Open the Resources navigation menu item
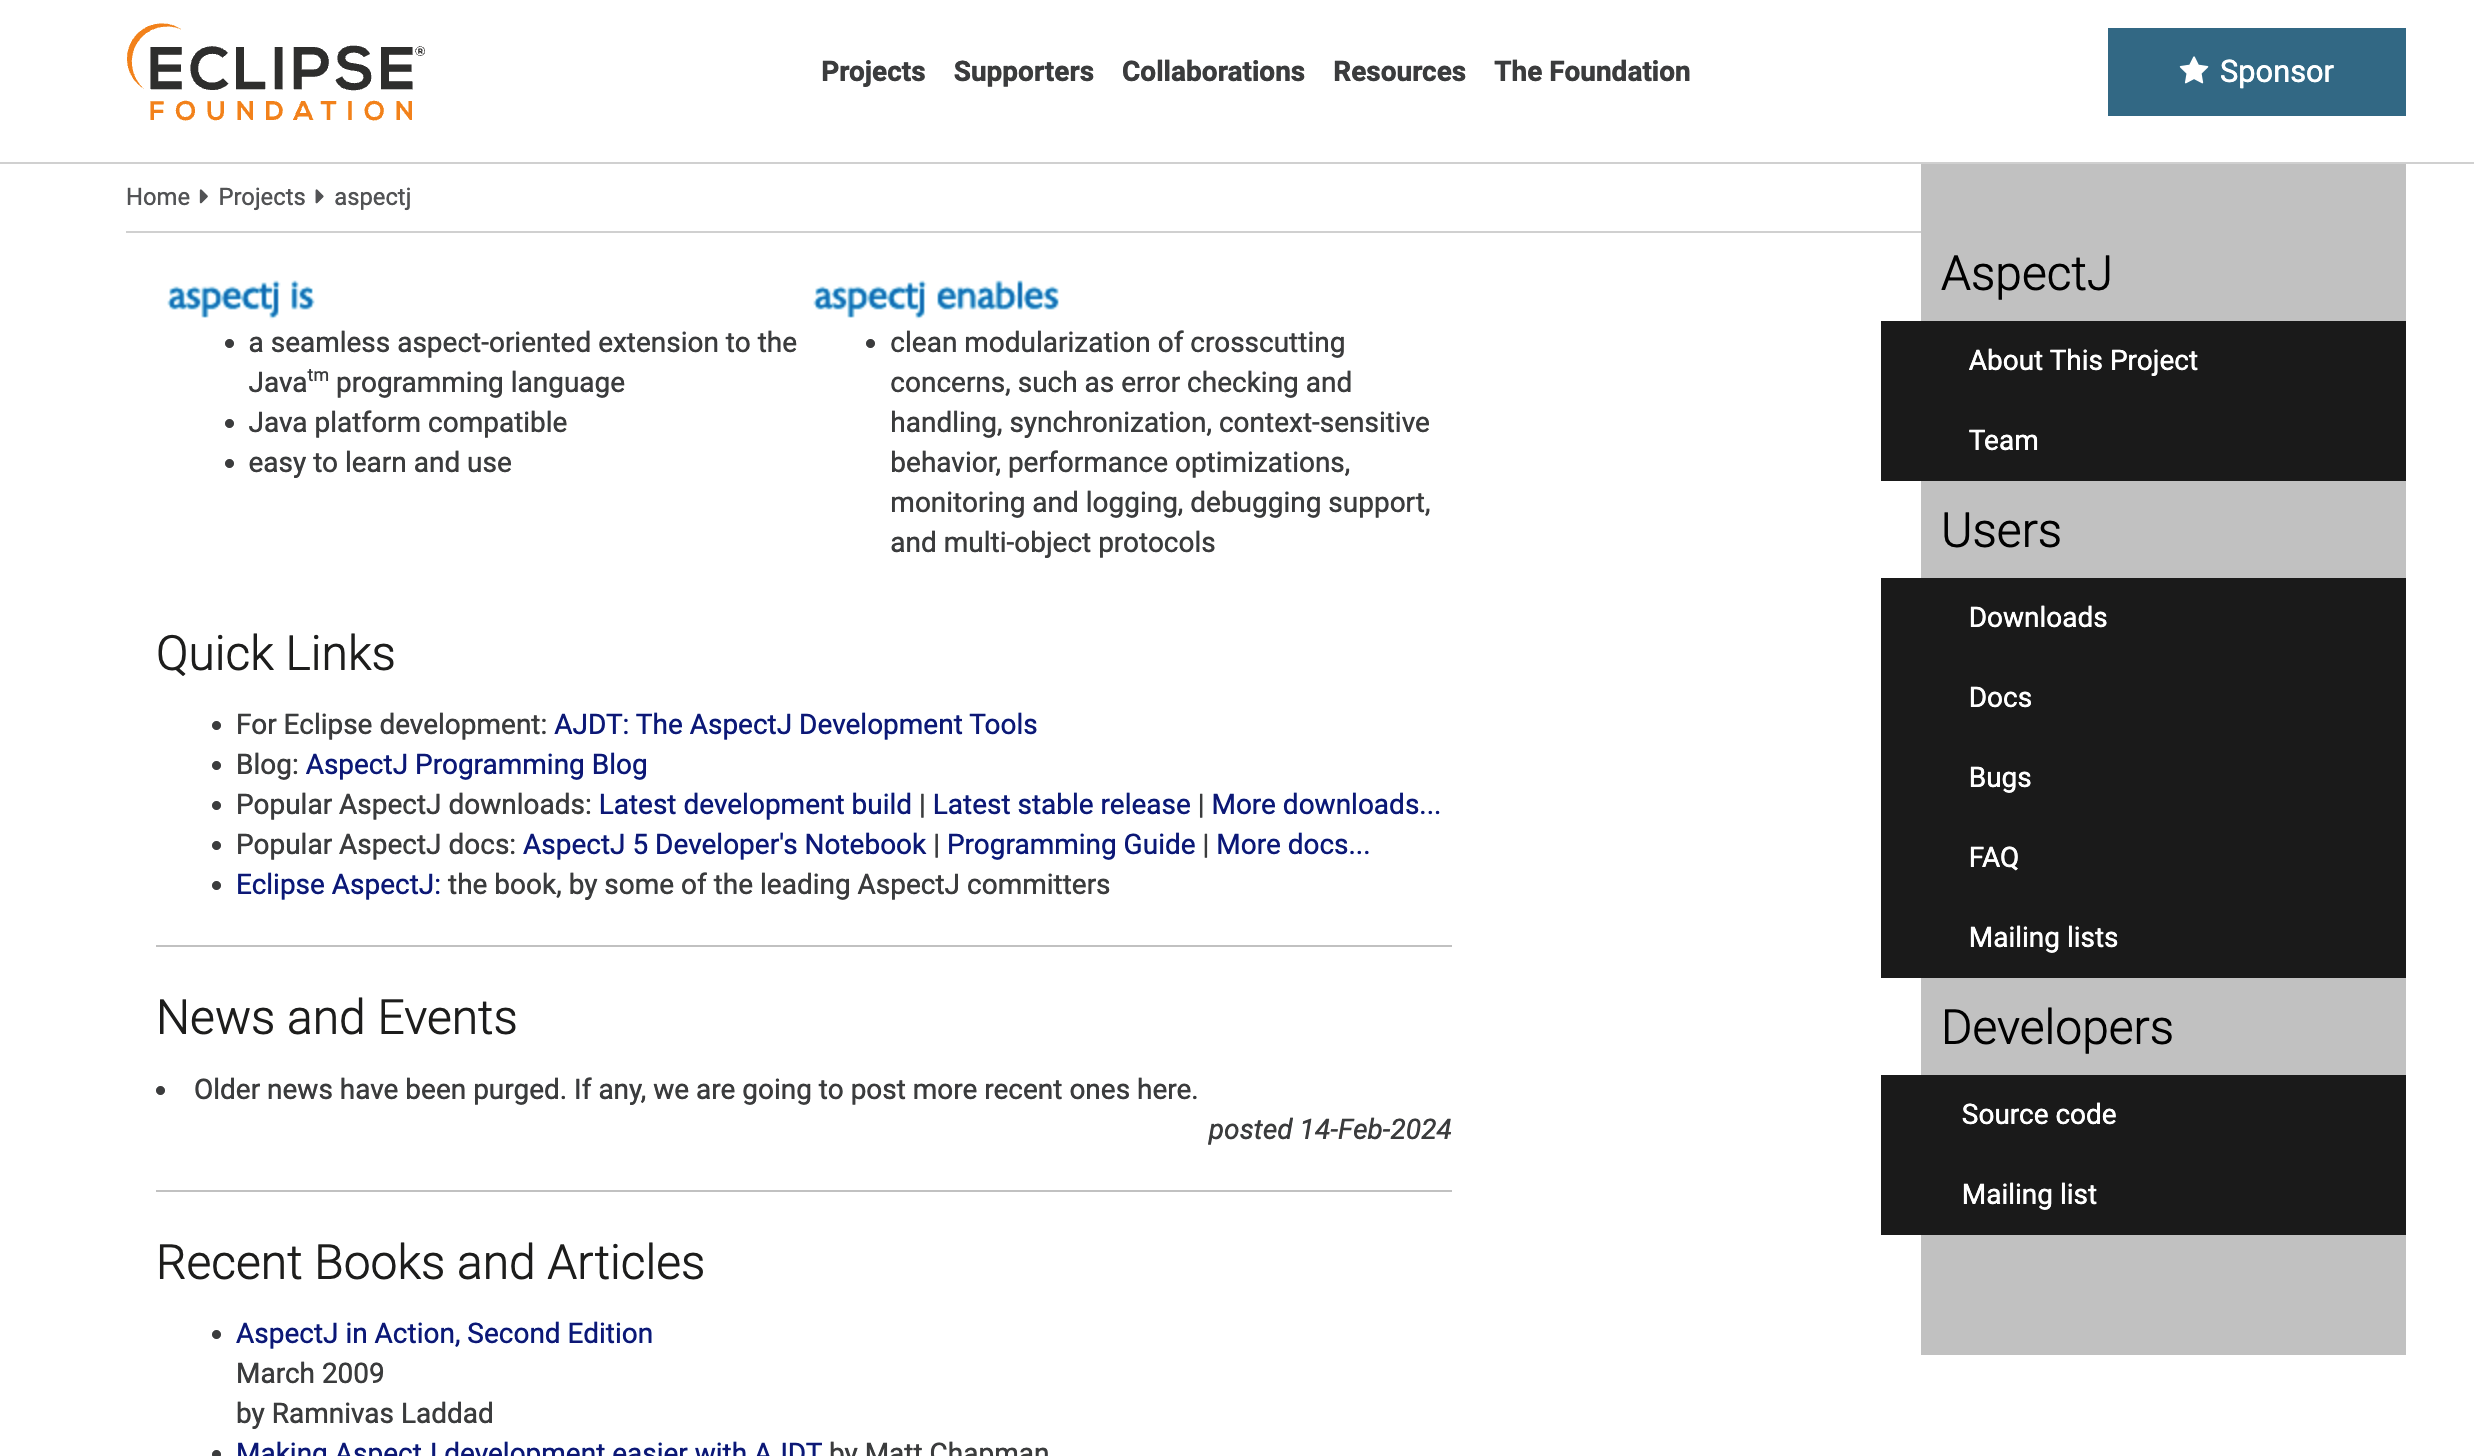This screenshot has height=1456, width=2474. tap(1398, 71)
